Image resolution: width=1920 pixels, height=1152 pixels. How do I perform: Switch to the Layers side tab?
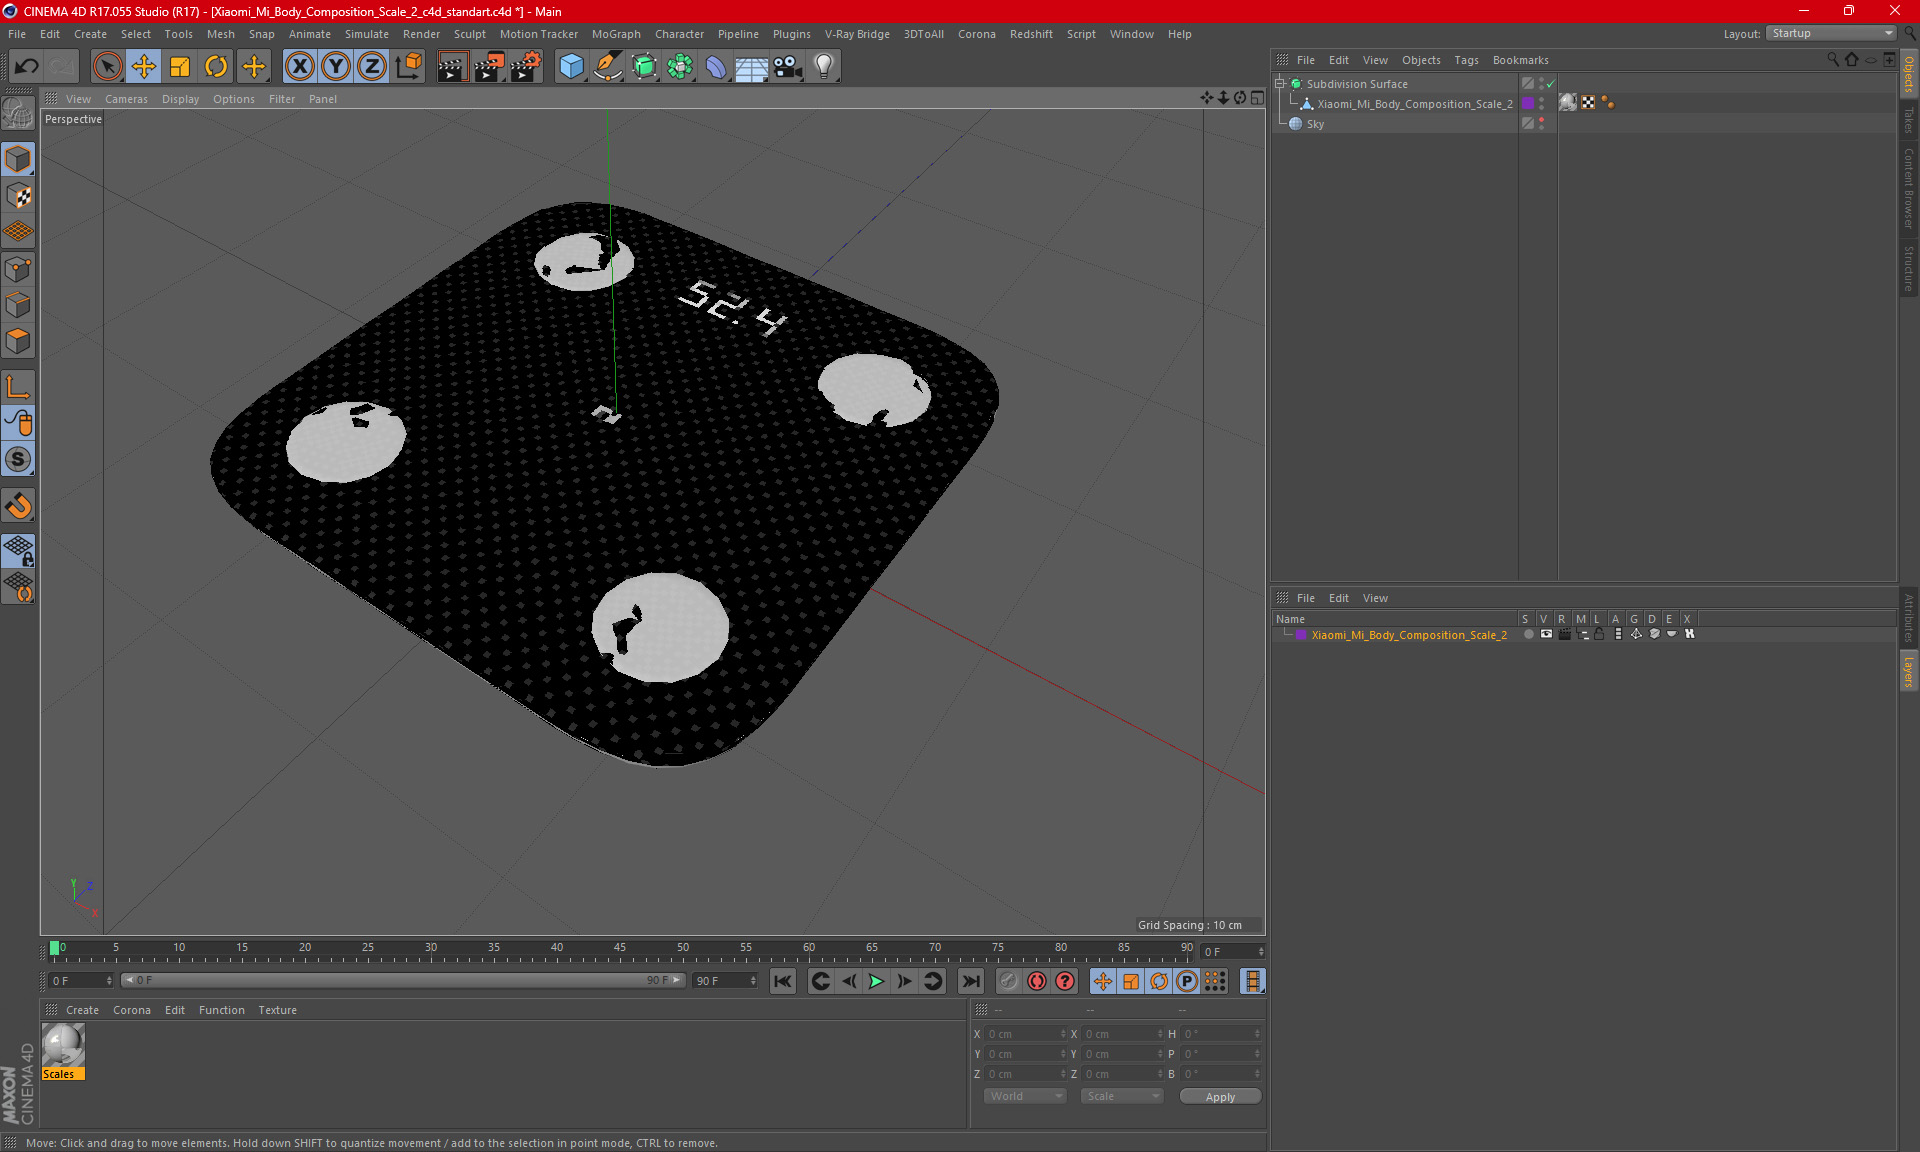click(x=1909, y=671)
